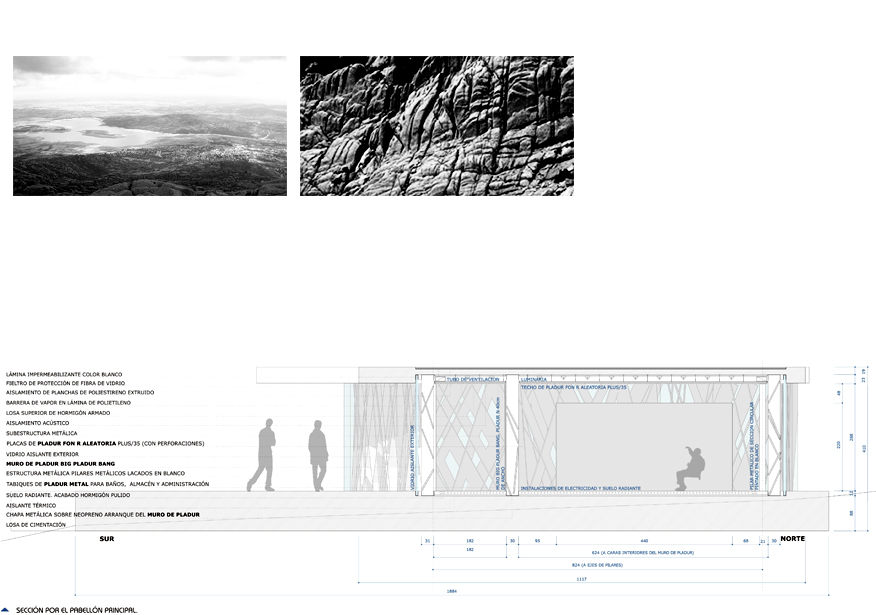
Task: Click the SECCIÓN POR EL PABELLÓN PRINCIPAL caption
Action: [76, 609]
